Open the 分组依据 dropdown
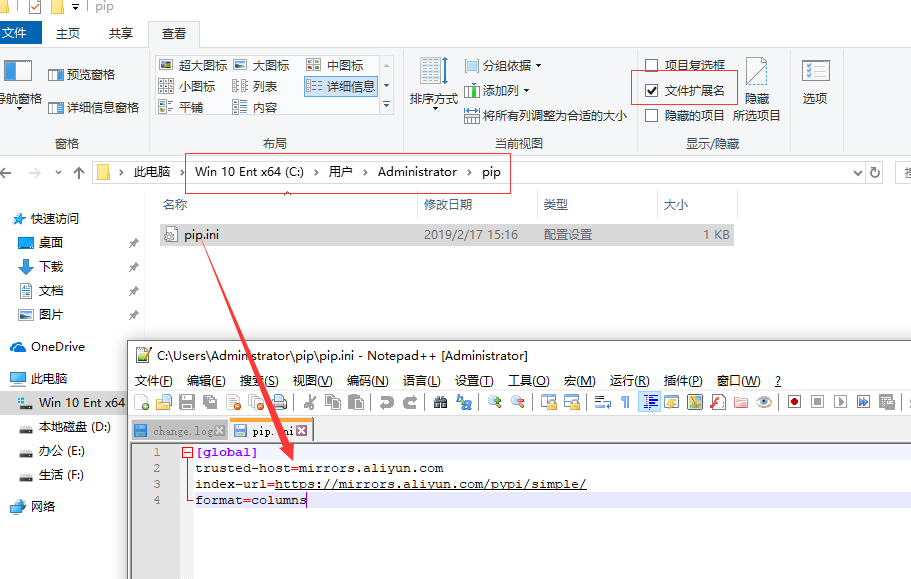The image size is (911, 579). (x=503, y=66)
